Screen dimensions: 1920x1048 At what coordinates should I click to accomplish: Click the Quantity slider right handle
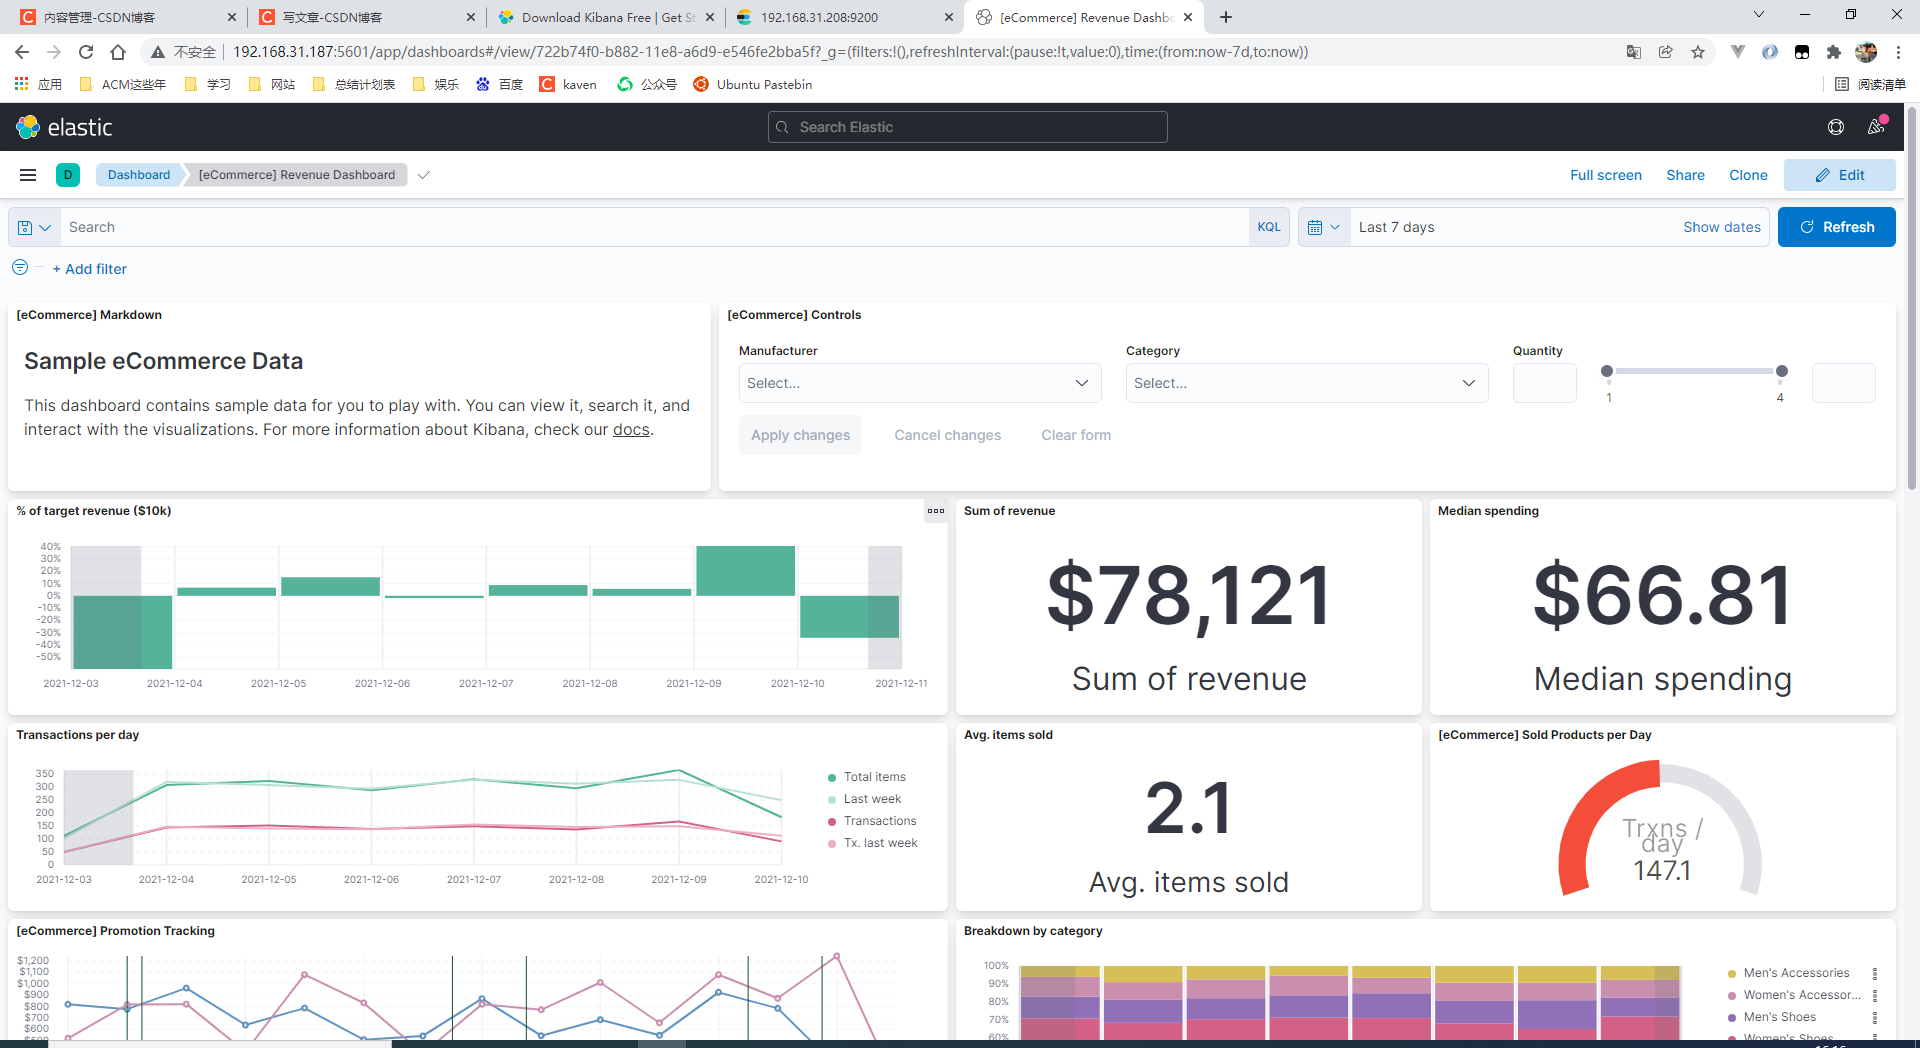pyautogui.click(x=1781, y=371)
